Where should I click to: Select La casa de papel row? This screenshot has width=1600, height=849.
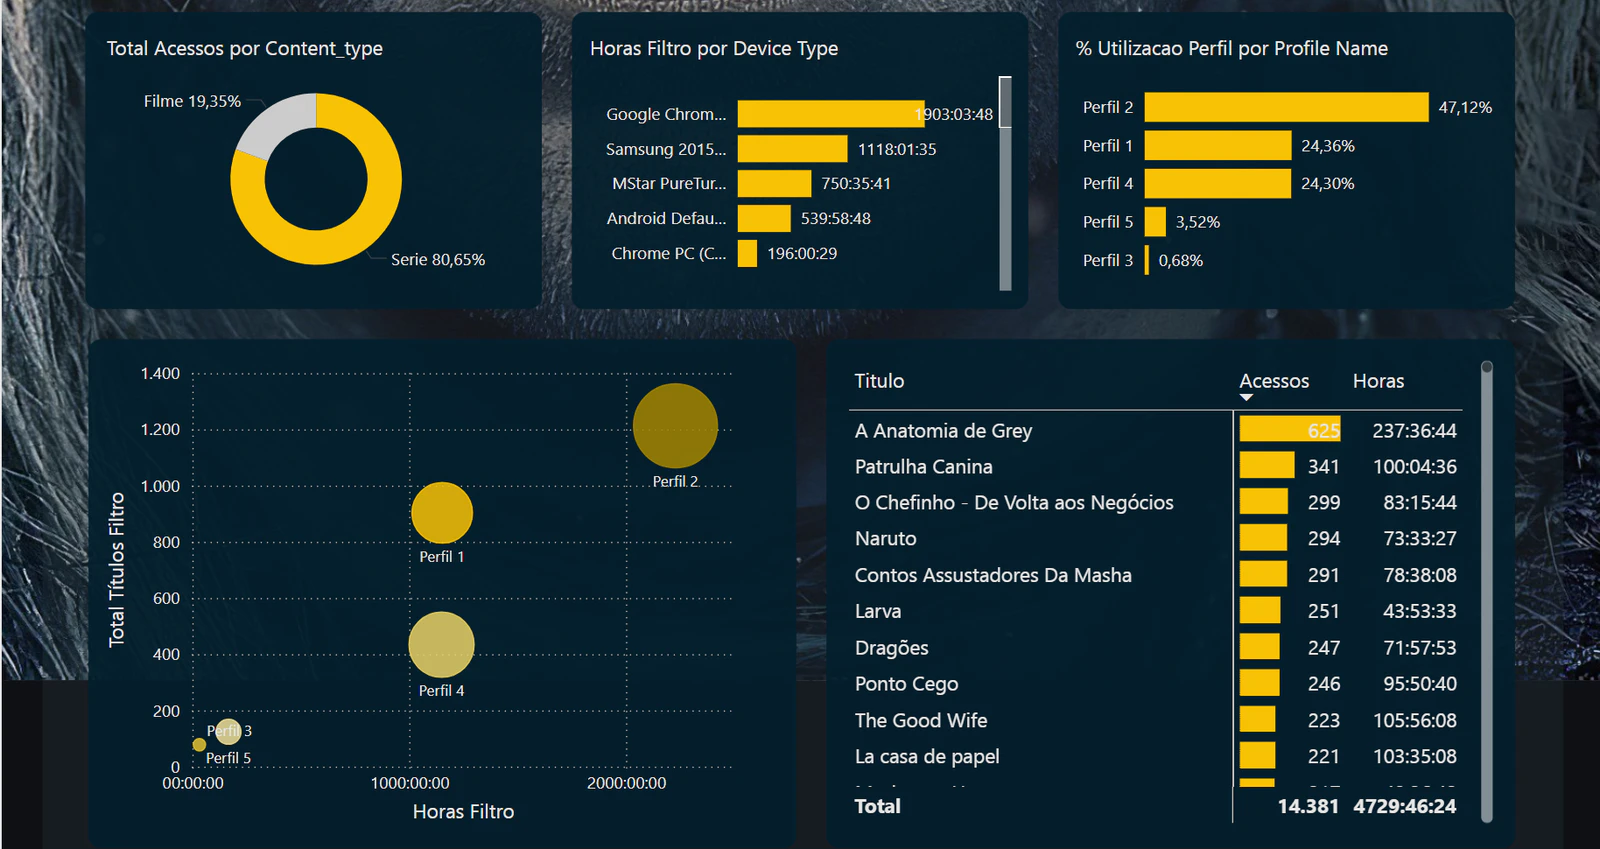1155,757
